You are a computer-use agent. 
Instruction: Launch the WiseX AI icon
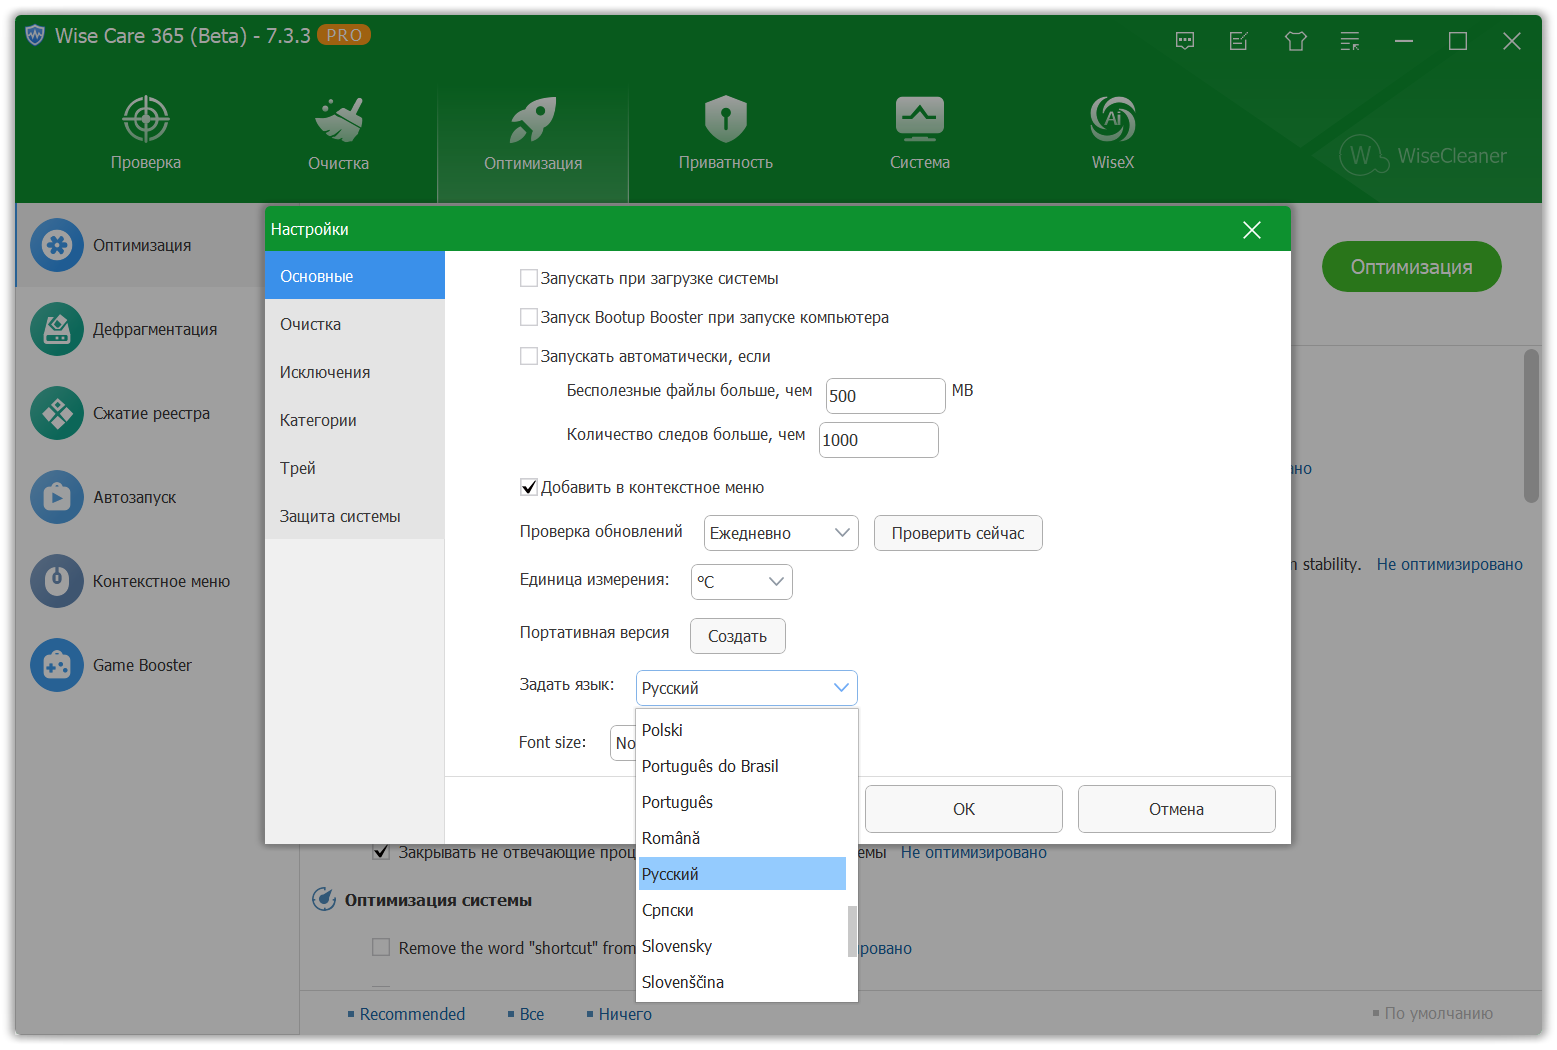[1112, 120]
